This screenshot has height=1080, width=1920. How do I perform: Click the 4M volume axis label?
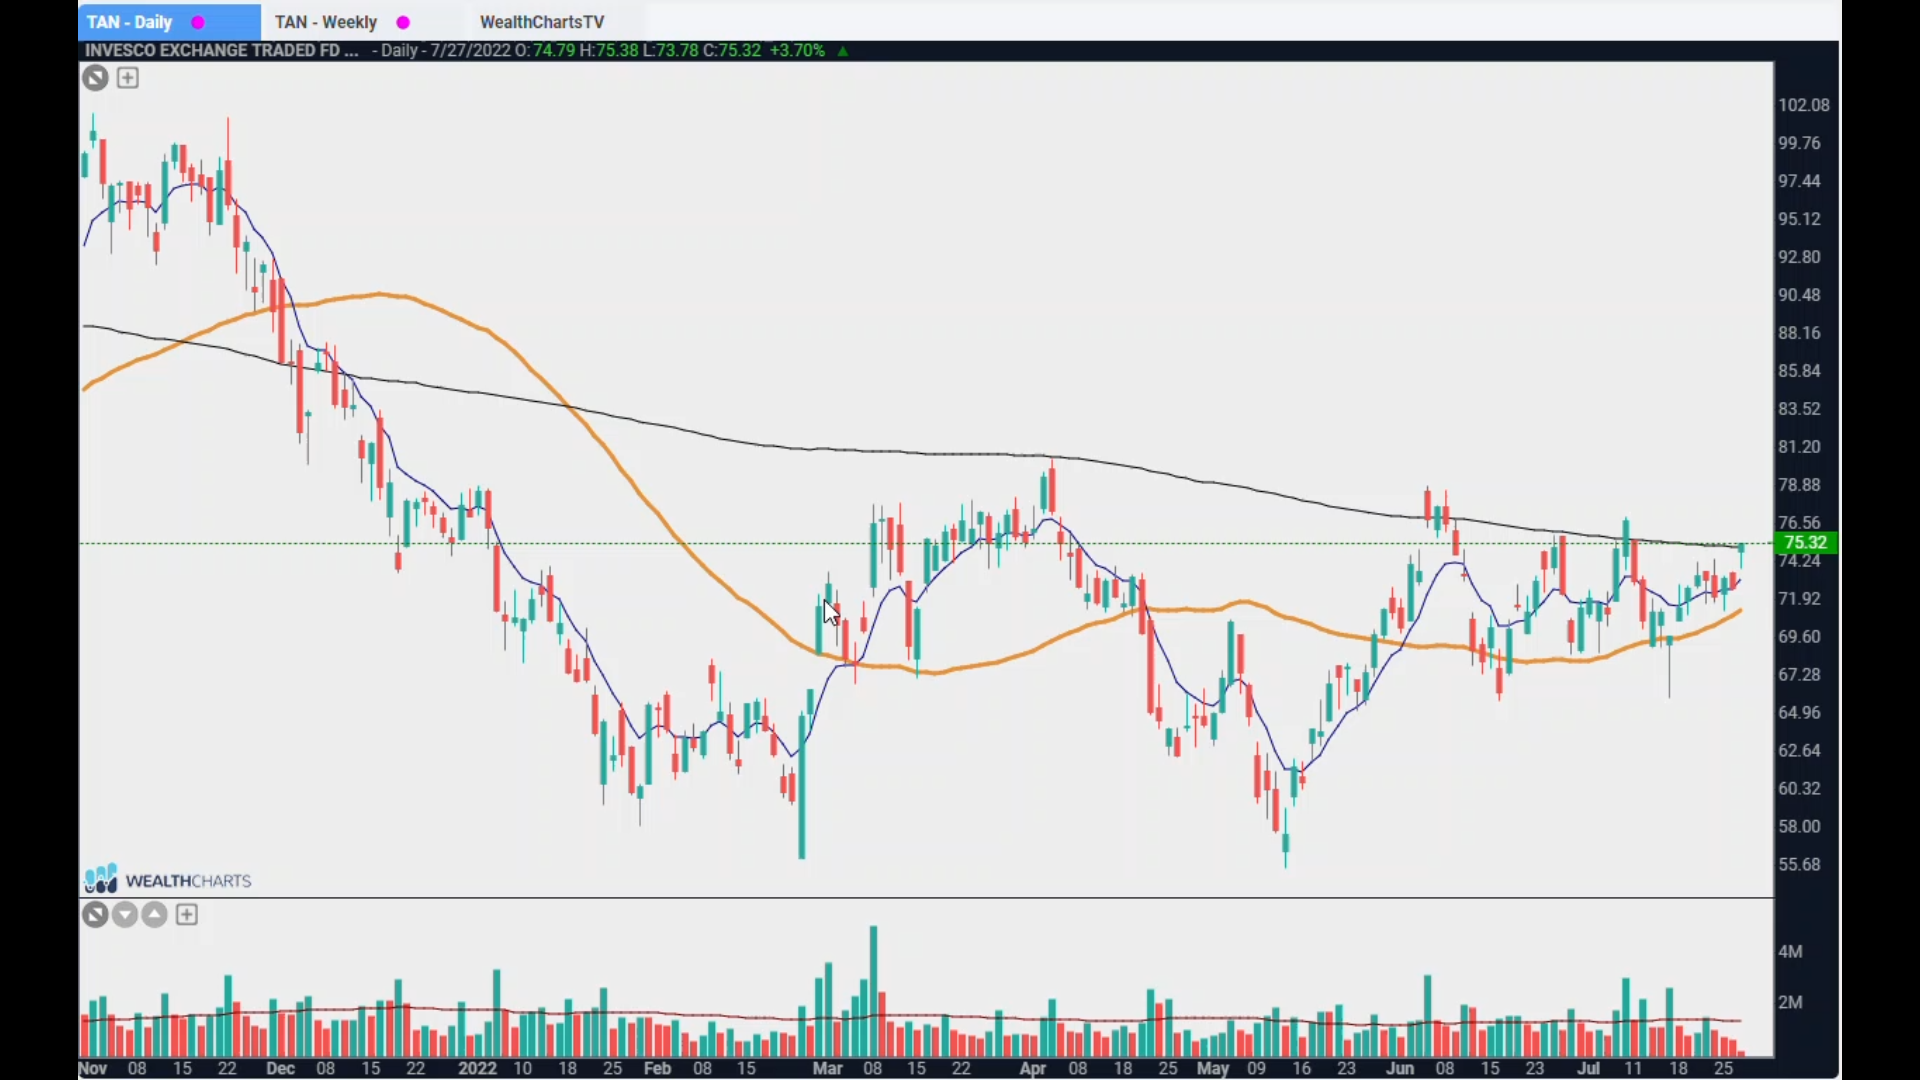tap(1790, 952)
